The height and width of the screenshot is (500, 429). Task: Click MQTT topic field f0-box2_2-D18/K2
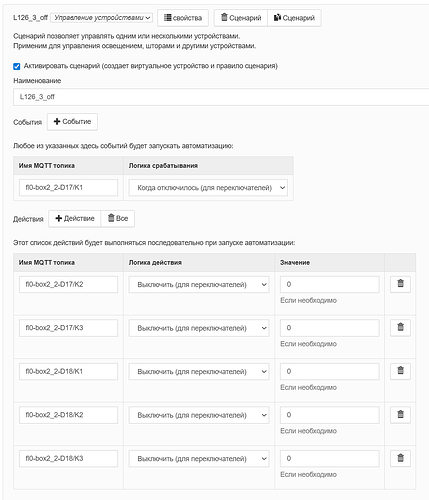tap(68, 415)
